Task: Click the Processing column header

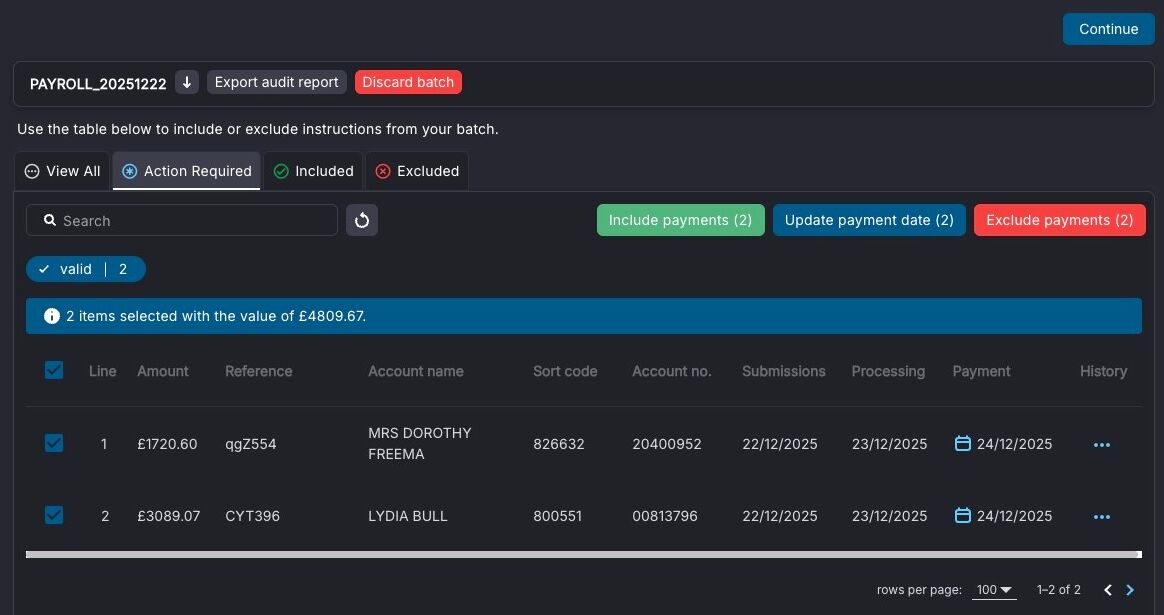Action: 888,371
